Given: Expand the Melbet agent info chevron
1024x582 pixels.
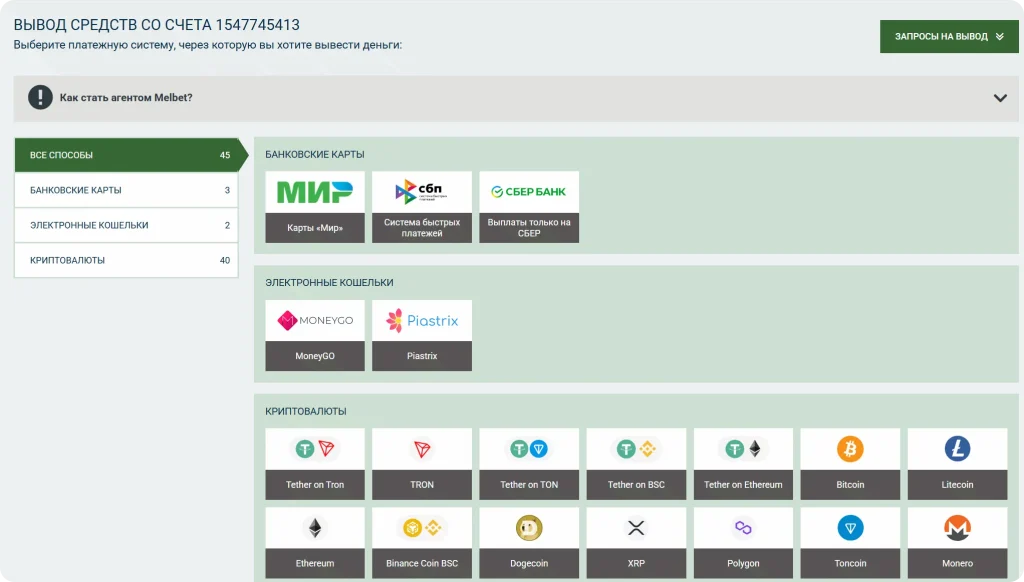Looking at the screenshot, I should 1000,98.
